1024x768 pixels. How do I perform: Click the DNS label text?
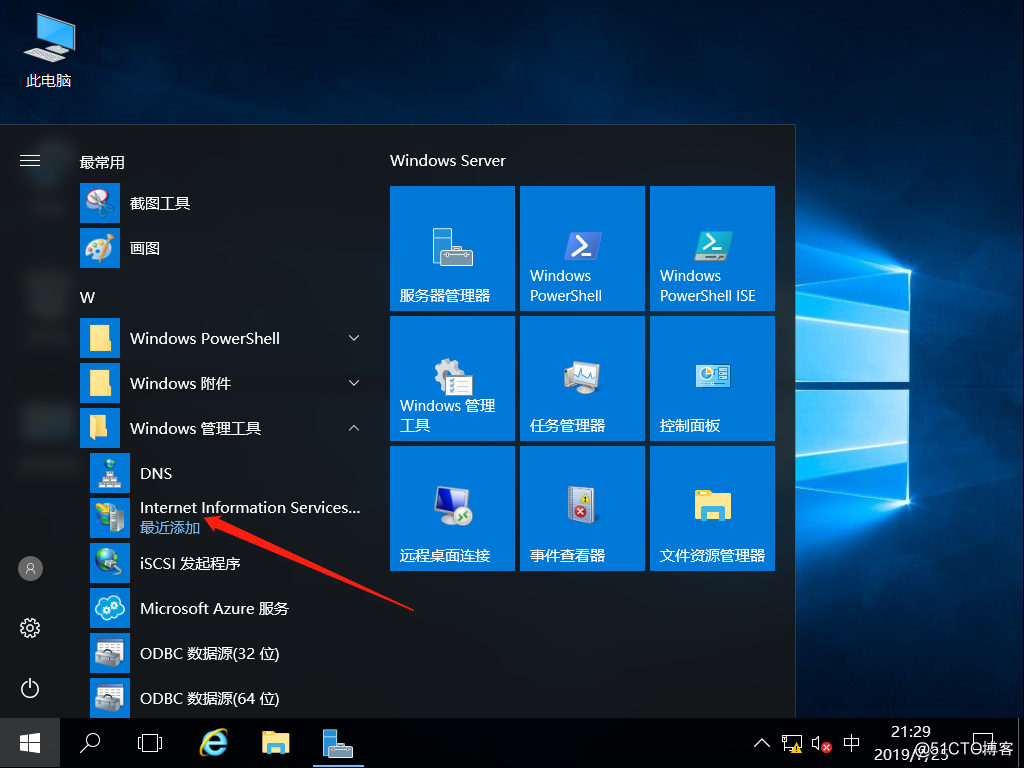tap(156, 473)
